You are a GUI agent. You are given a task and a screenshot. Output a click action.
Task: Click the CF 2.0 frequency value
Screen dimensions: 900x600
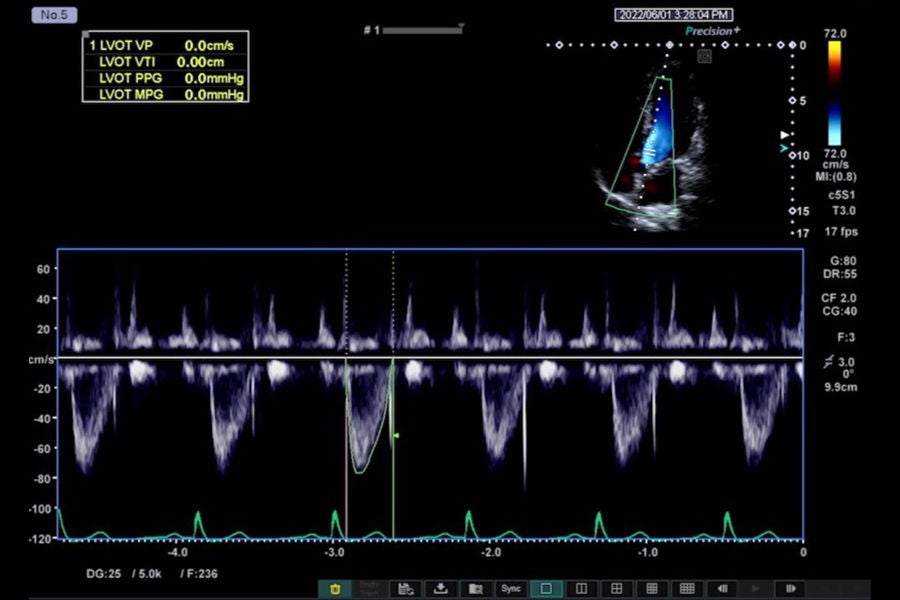tap(839, 298)
